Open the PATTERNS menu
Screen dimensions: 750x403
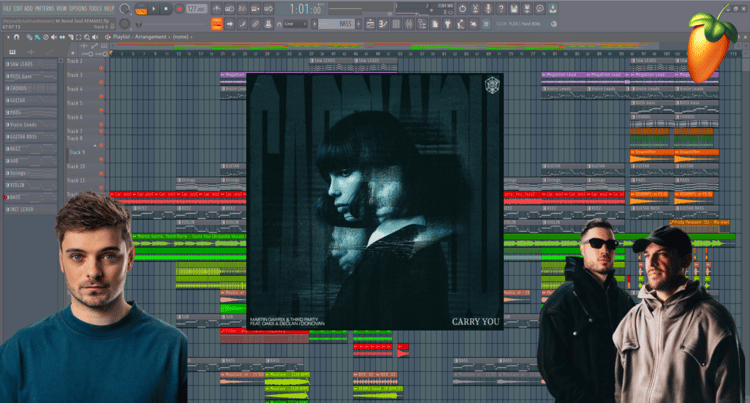45,9
